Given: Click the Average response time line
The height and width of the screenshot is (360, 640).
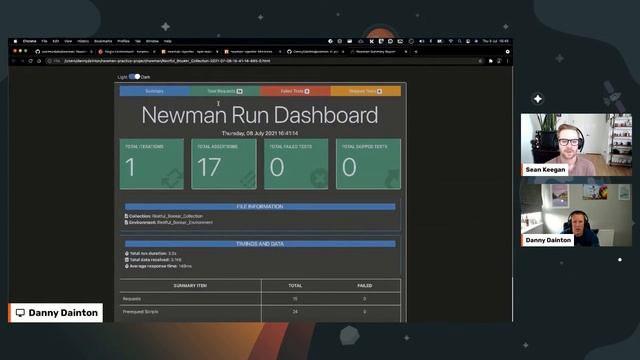Looking at the screenshot, I should (x=158, y=266).
